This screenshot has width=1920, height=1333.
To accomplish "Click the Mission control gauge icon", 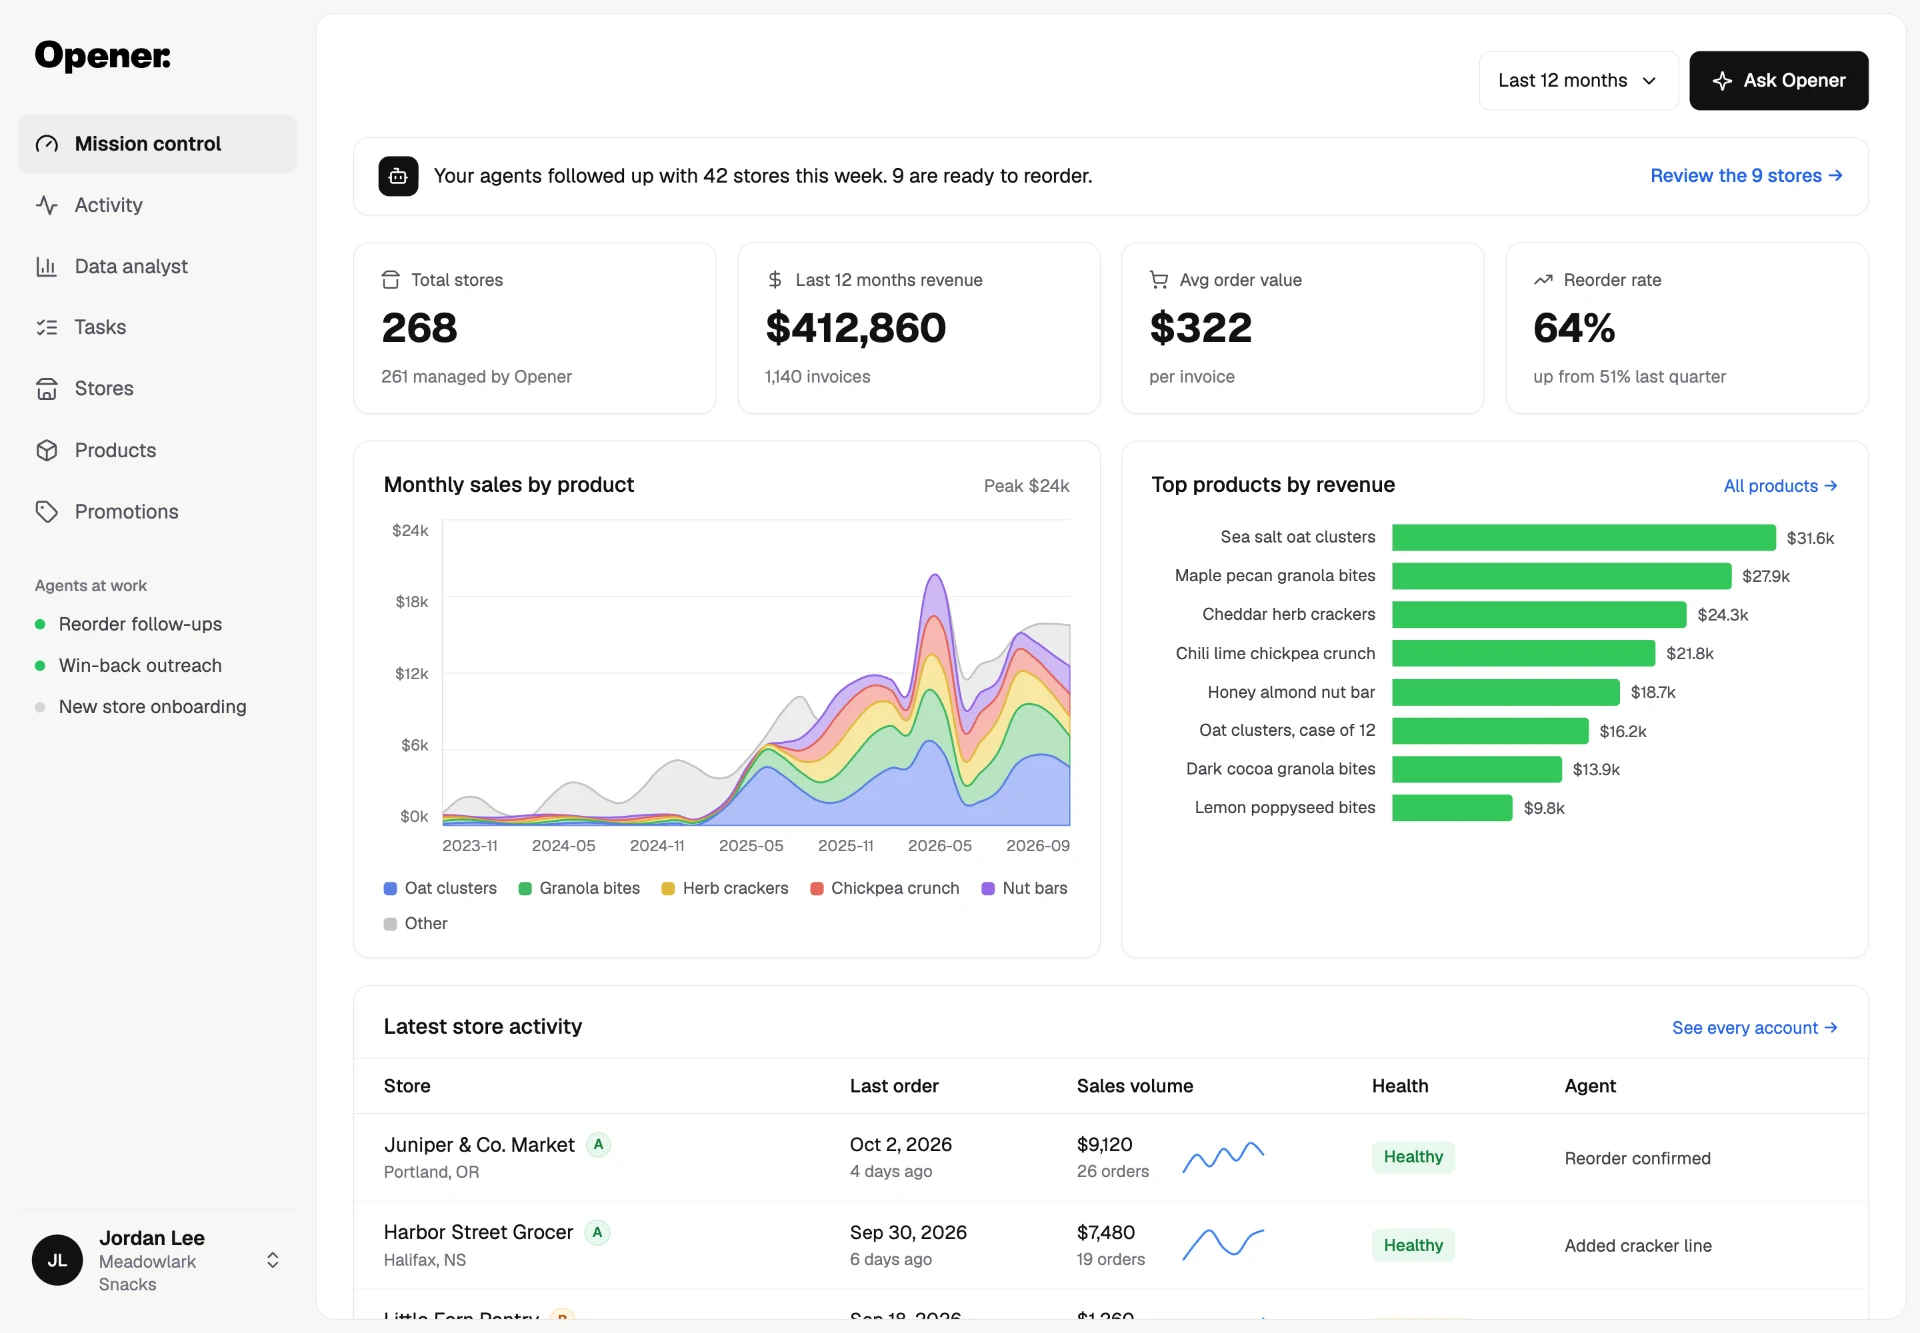I will tap(47, 144).
